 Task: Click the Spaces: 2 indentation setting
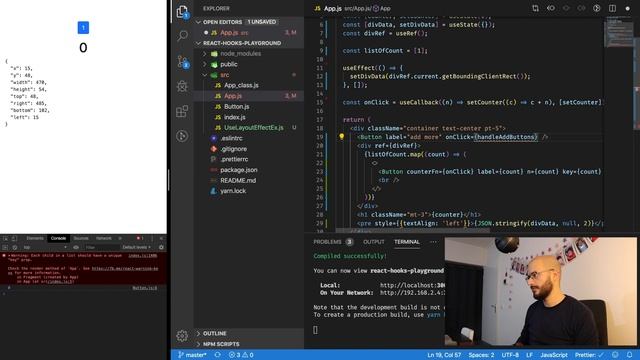point(481,355)
